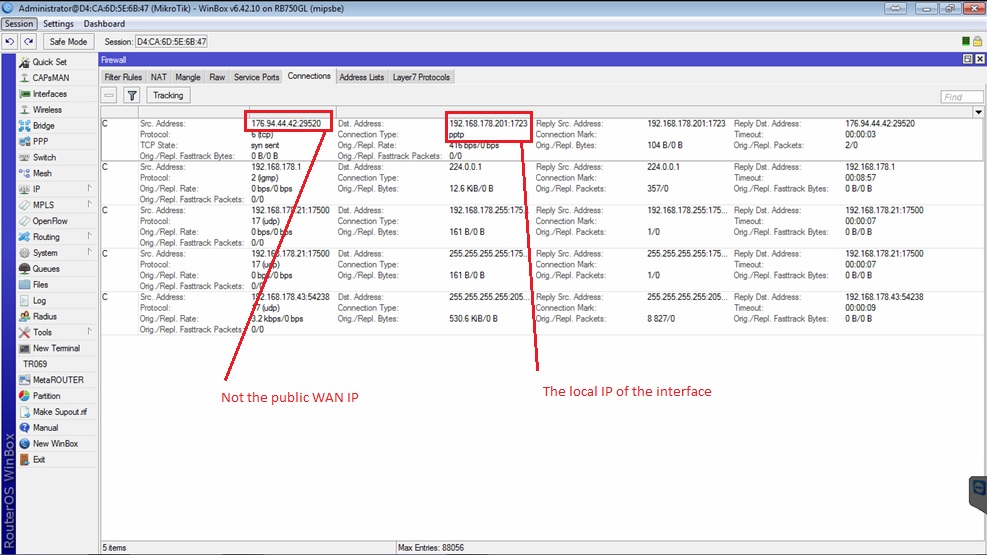This screenshot has height=555, width=987.
Task: Open the Session menu
Action: (19, 23)
